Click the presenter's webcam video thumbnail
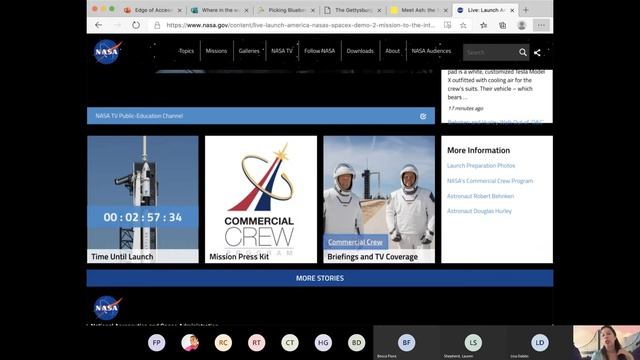 607,343
